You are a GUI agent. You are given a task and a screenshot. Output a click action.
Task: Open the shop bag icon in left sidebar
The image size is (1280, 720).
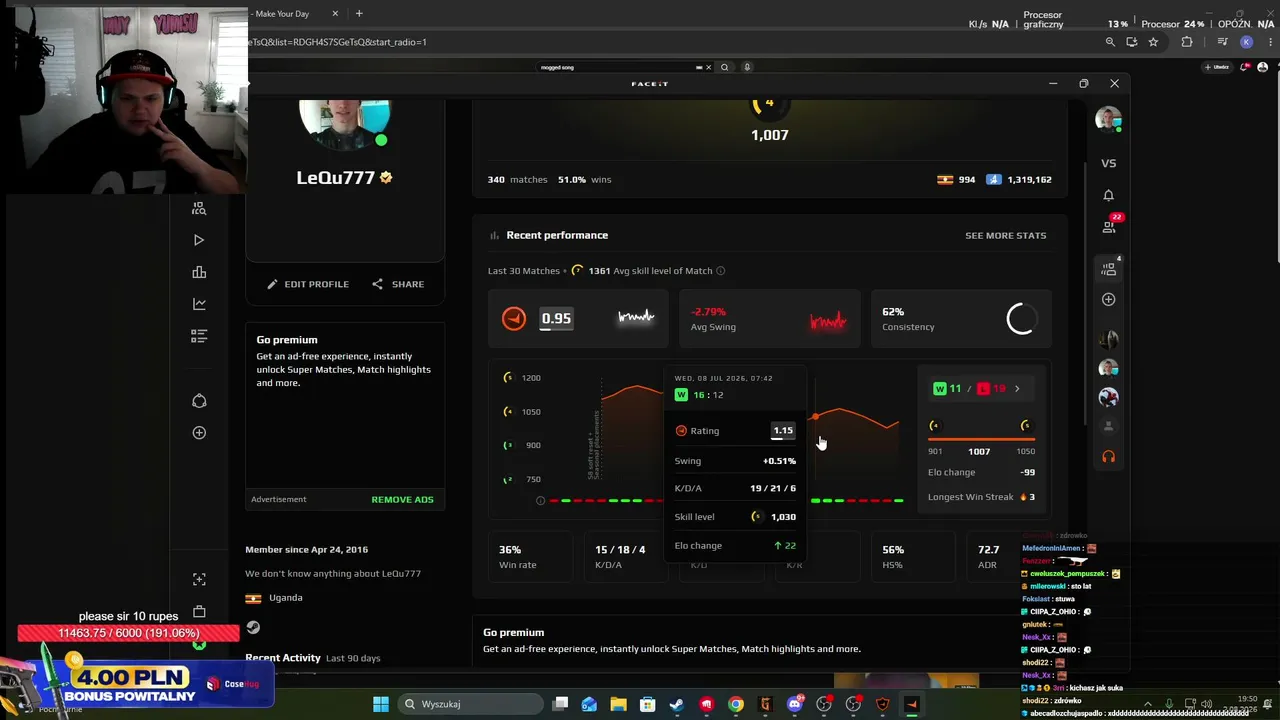[x=199, y=612]
